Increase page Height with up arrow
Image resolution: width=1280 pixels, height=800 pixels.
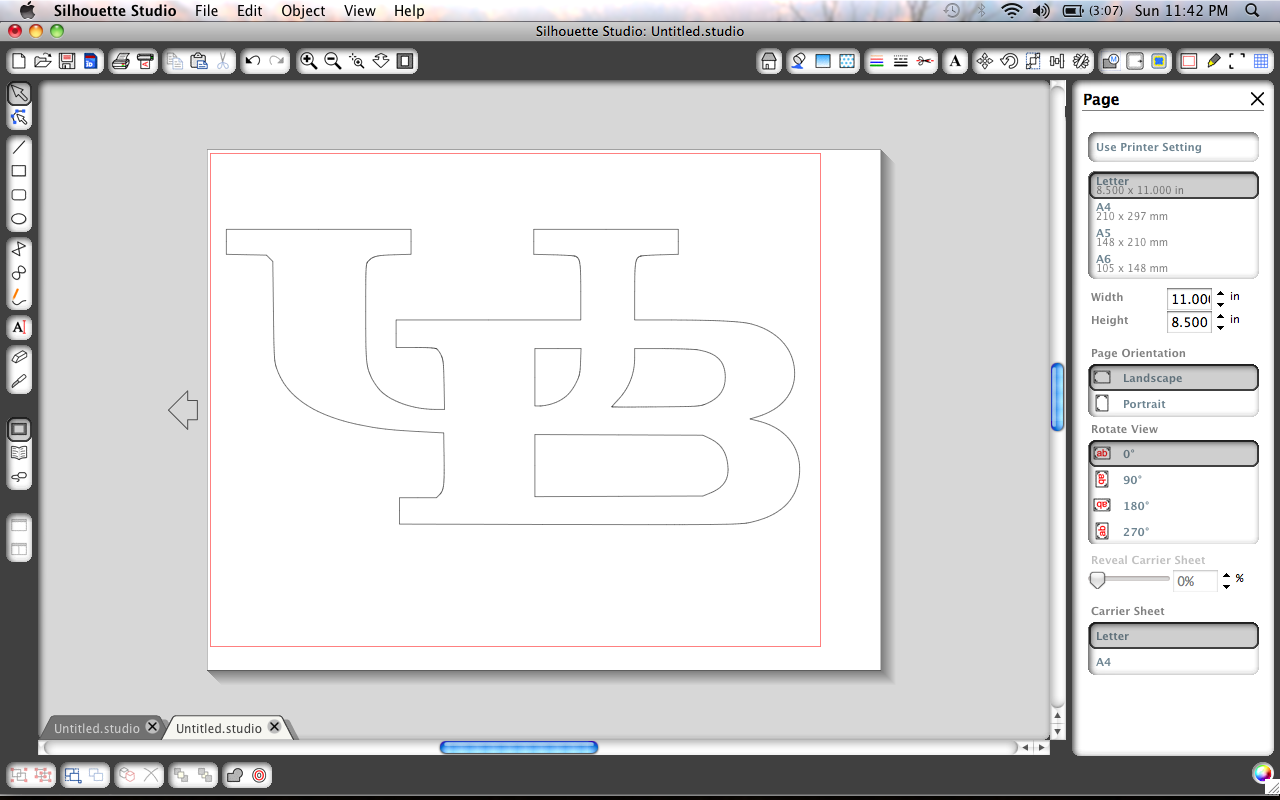pyautogui.click(x=1221, y=317)
